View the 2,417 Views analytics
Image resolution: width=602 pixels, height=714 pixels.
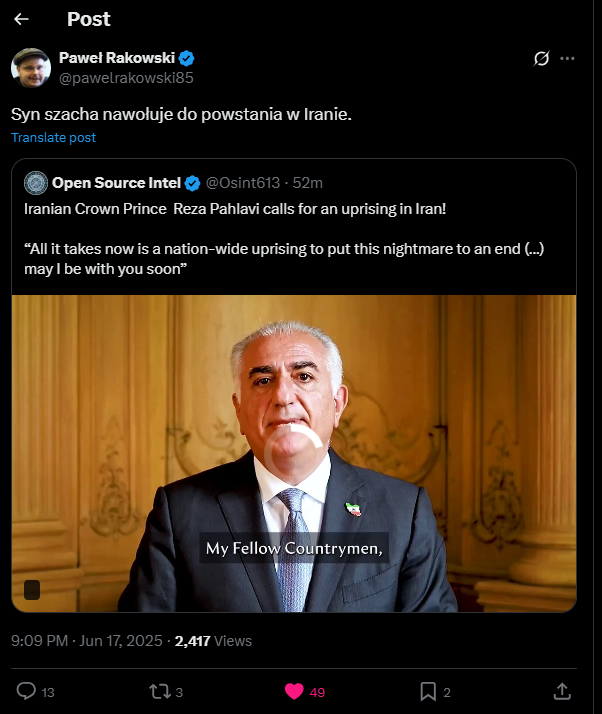pos(213,640)
